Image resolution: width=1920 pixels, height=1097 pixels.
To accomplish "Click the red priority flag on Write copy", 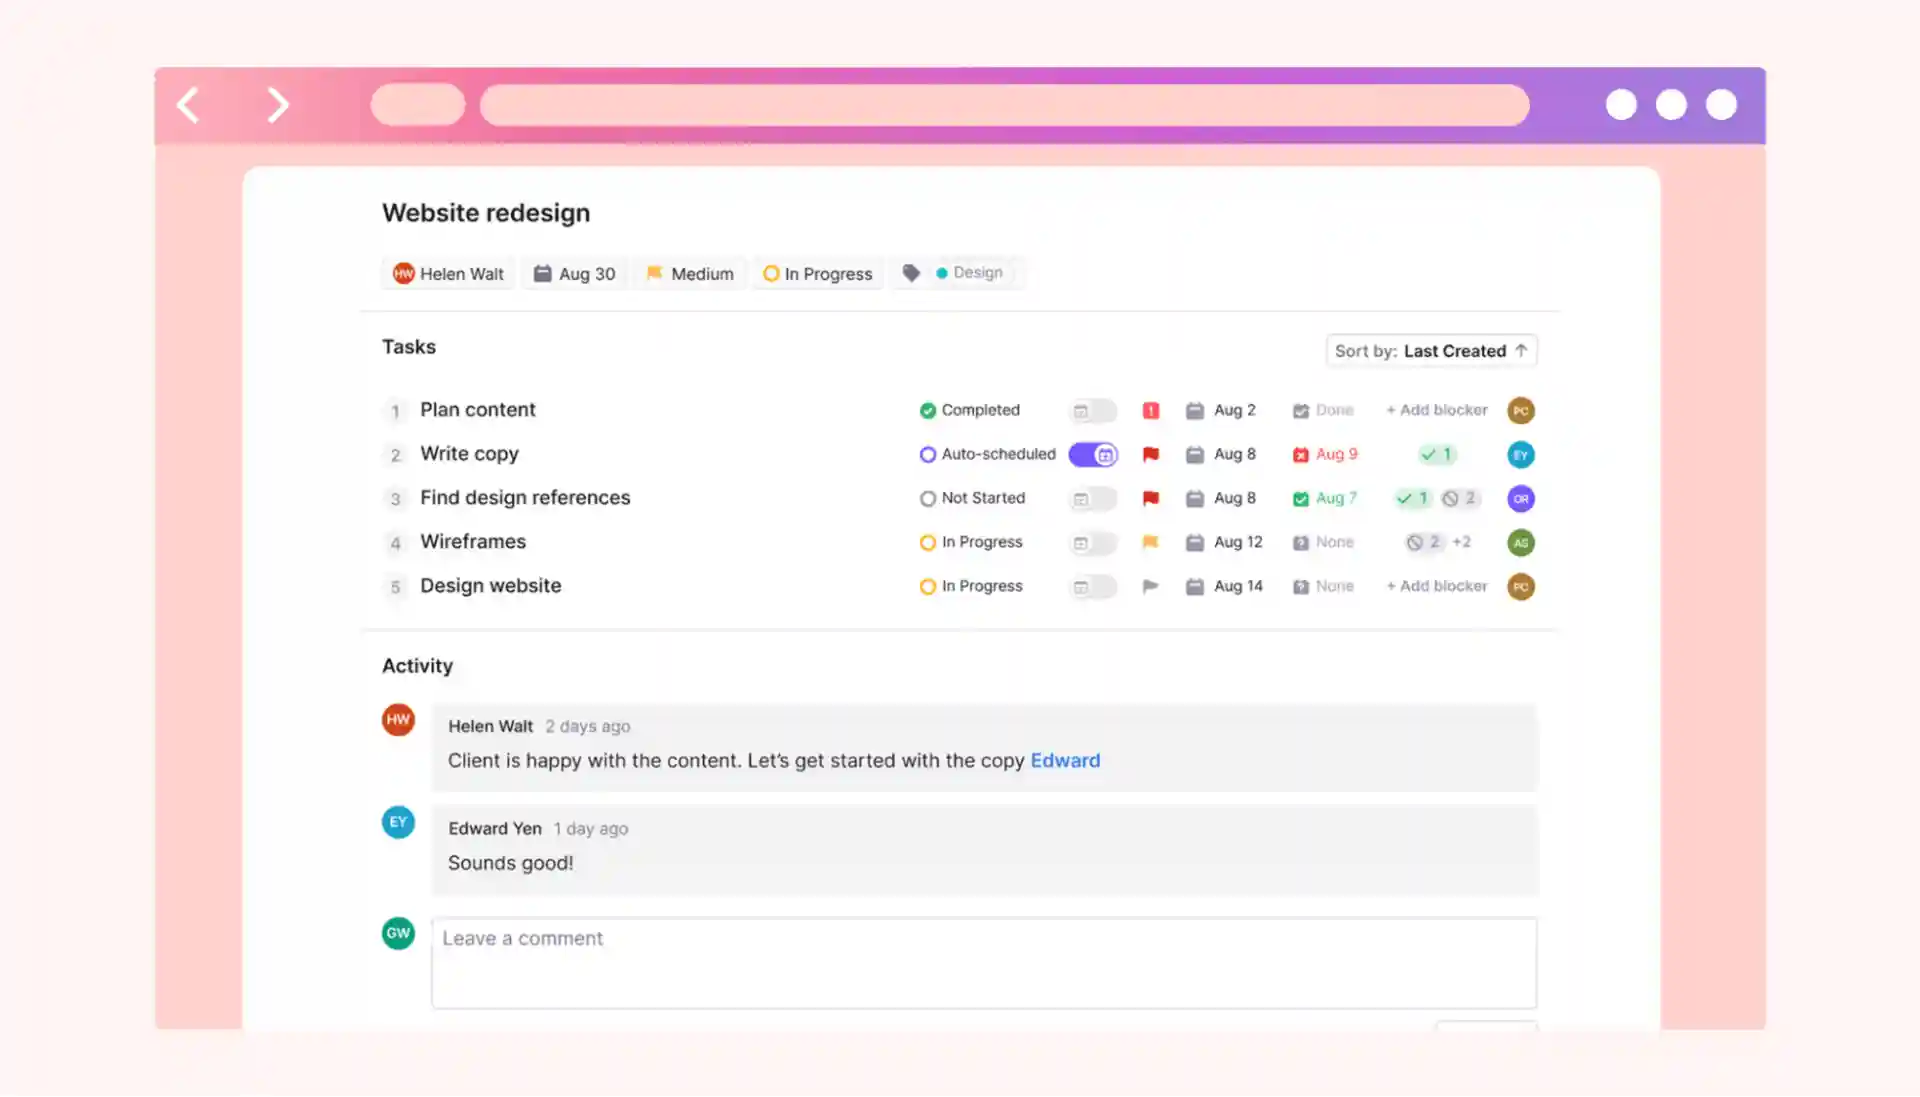I will (1151, 454).
